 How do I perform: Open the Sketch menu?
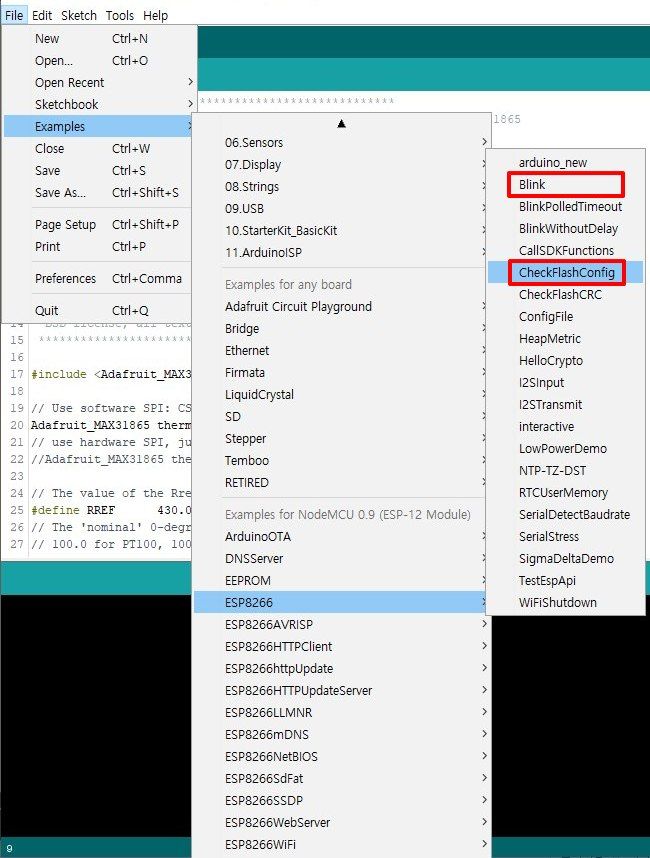point(79,15)
